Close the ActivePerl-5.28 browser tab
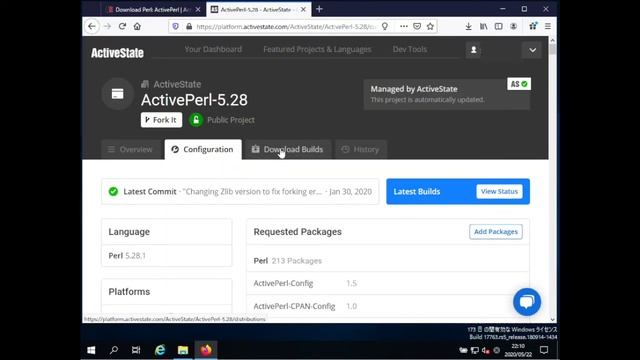Image resolution: width=640 pixels, height=360 pixels. click(x=303, y=9)
